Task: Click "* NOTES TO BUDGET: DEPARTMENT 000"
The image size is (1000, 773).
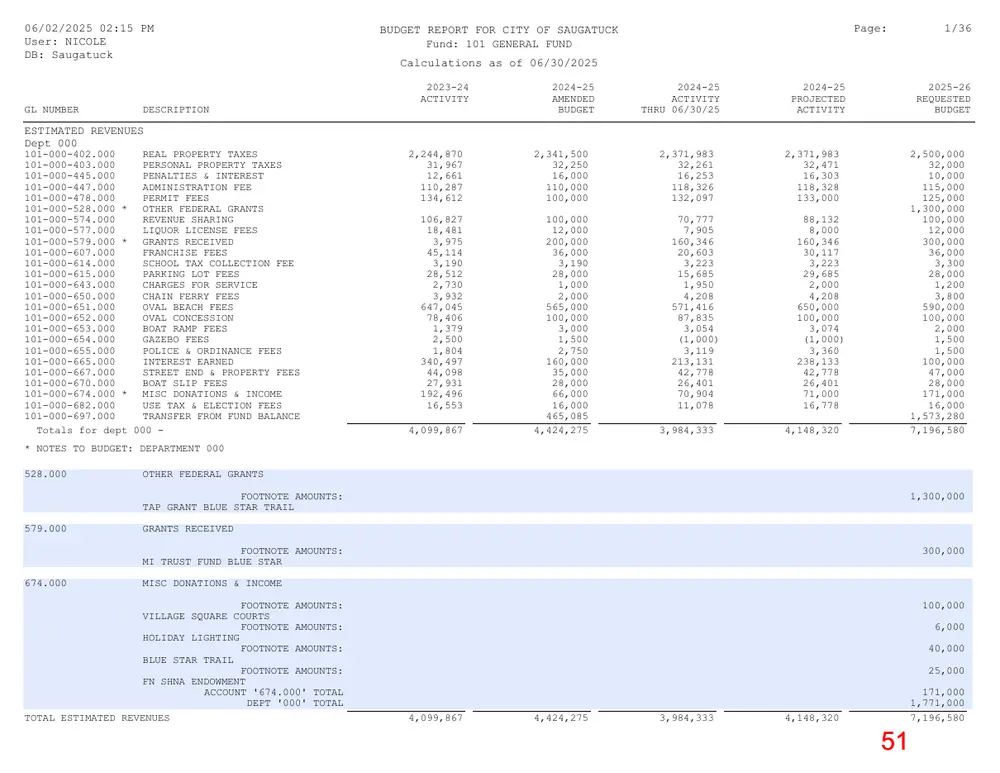Action: tap(124, 449)
